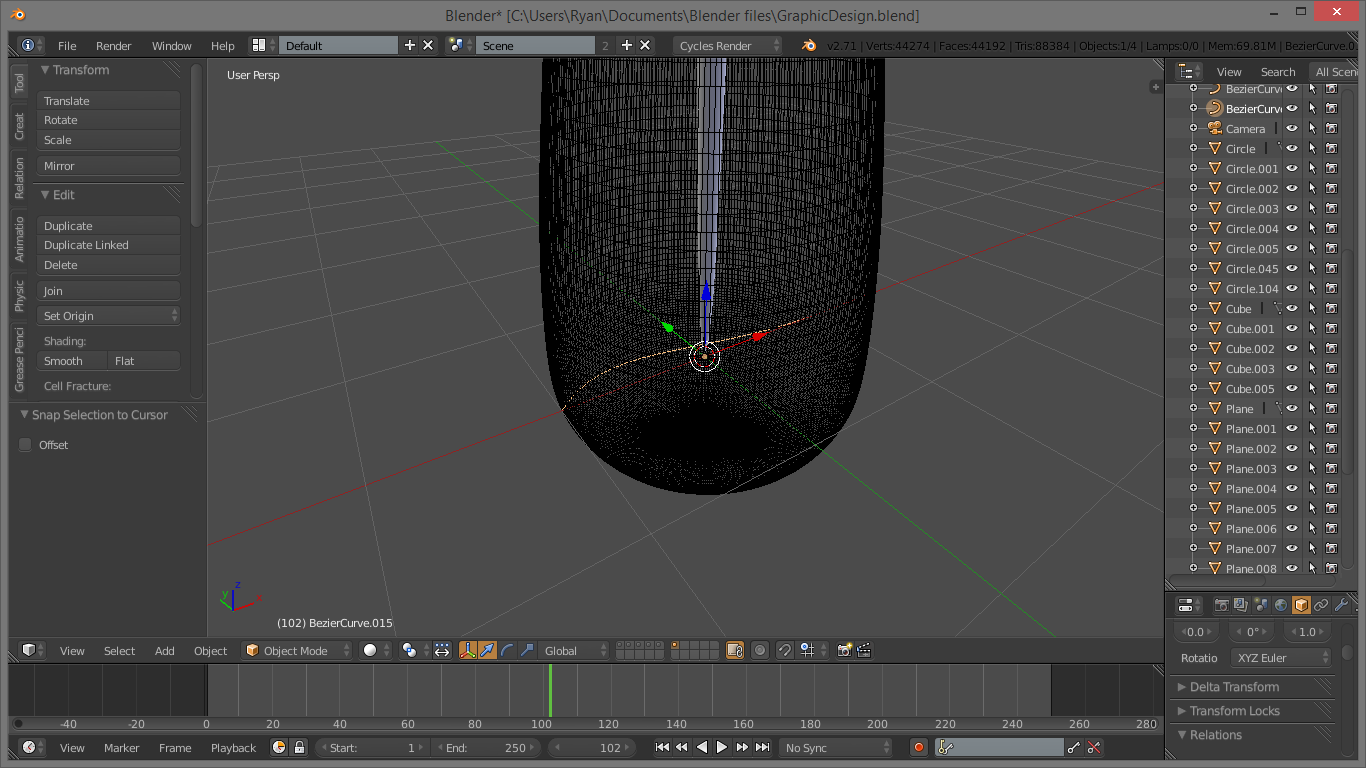Screen dimensions: 1366x768
Task: Toggle Cube.001 visibility eye
Action: [x=1292, y=328]
